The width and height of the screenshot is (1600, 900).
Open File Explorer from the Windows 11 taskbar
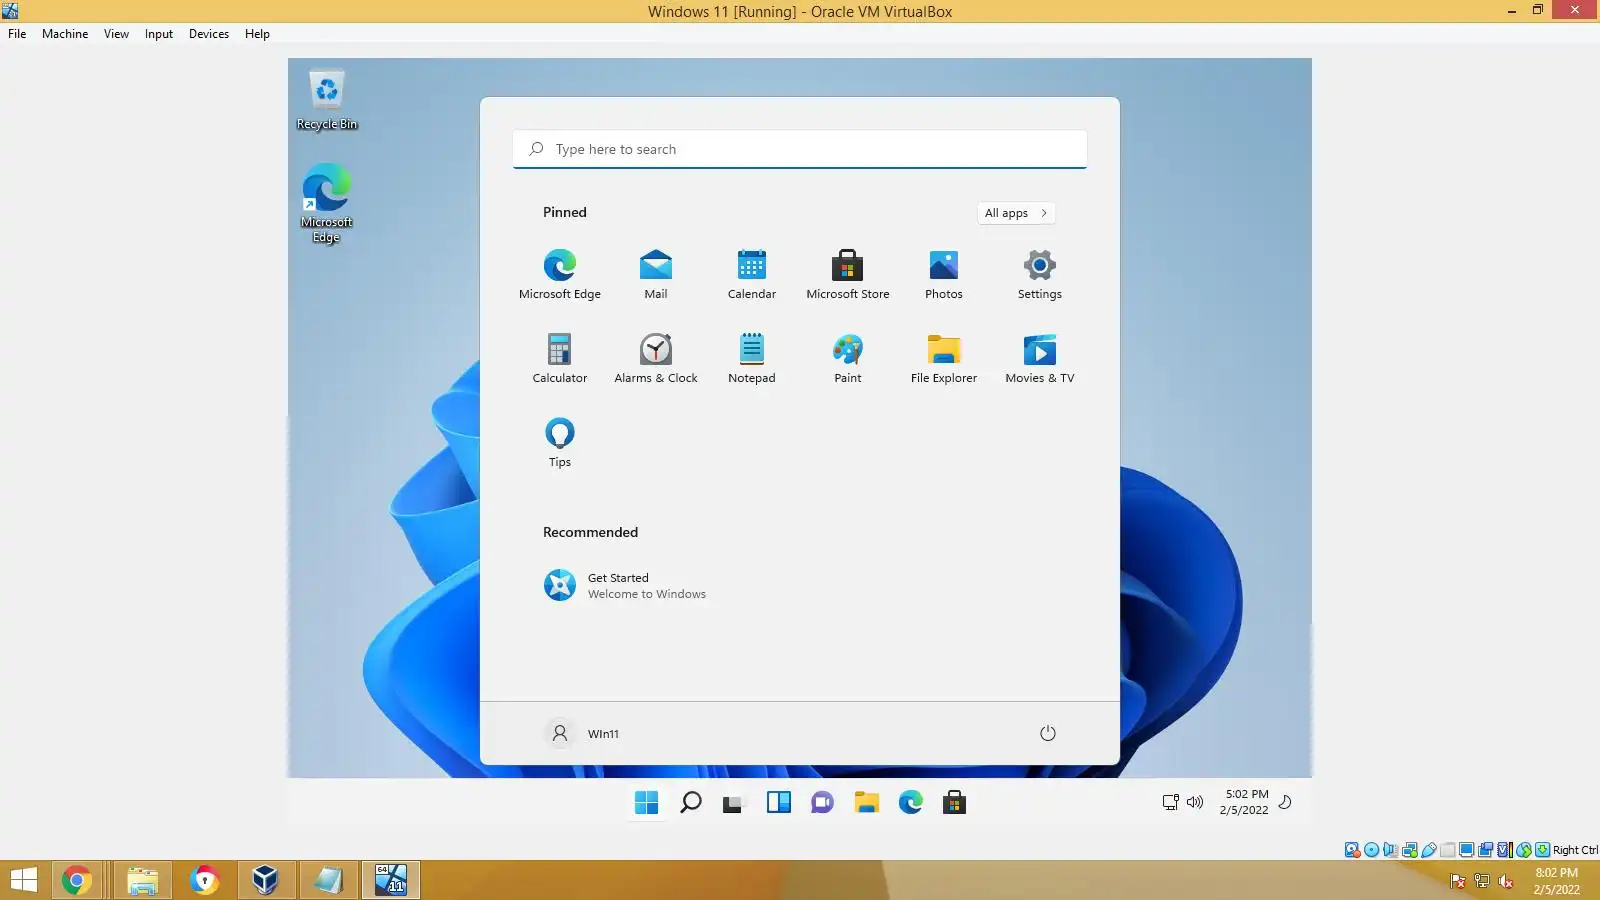[867, 802]
